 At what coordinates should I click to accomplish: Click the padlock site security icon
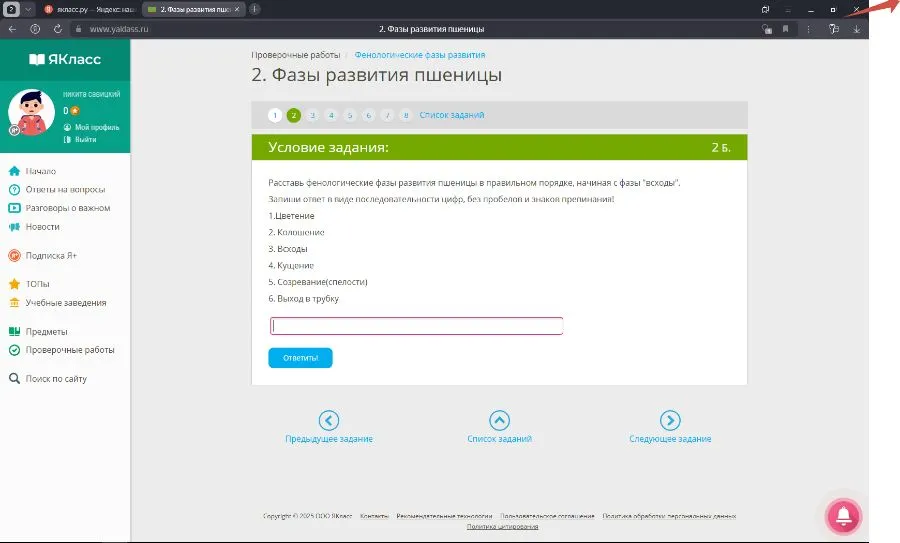tap(78, 29)
